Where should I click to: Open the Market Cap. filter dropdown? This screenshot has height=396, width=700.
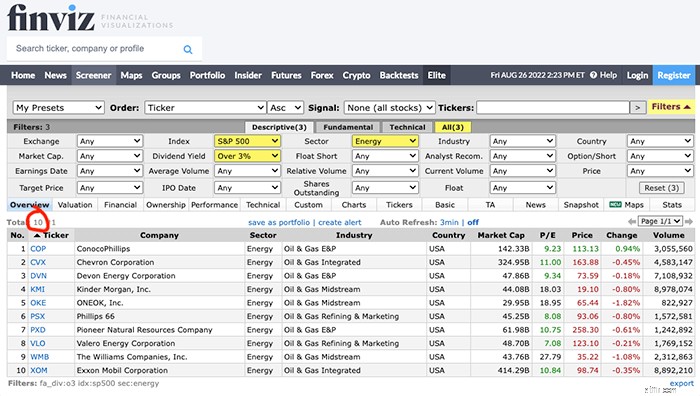[x=110, y=156]
